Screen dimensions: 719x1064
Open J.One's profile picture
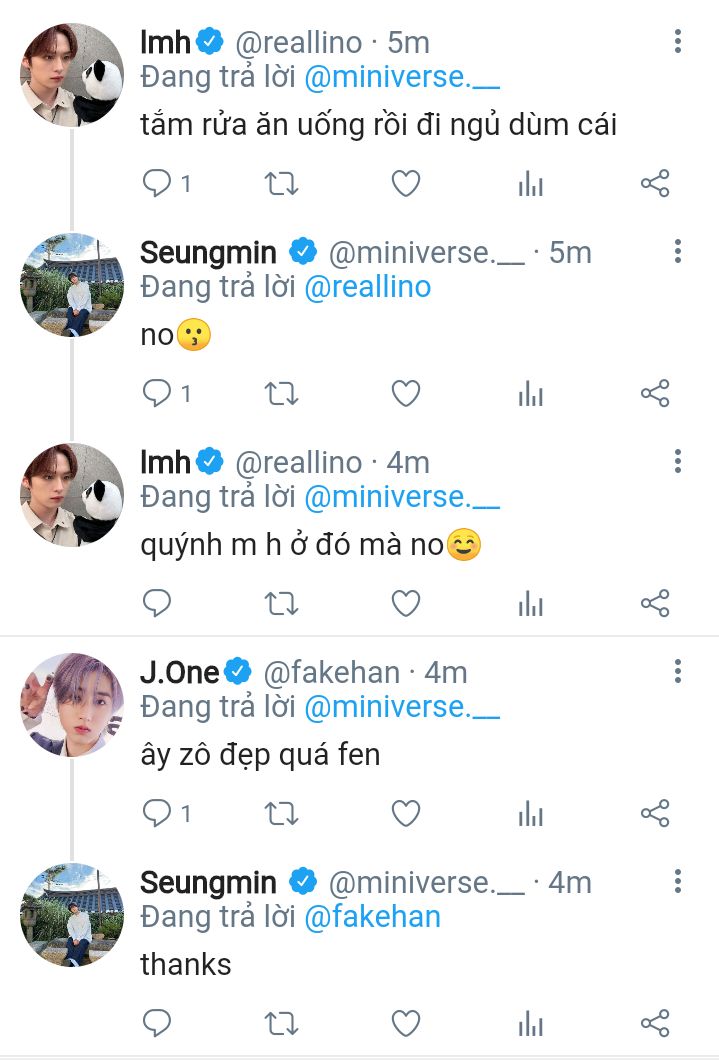click(71, 705)
